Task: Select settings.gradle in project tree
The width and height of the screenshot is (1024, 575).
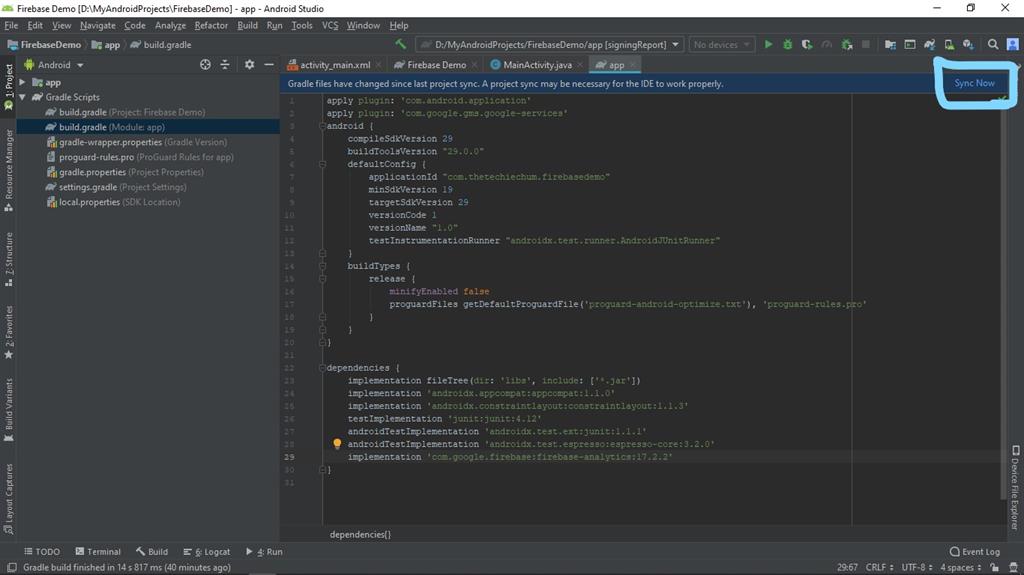Action: [x=87, y=187]
